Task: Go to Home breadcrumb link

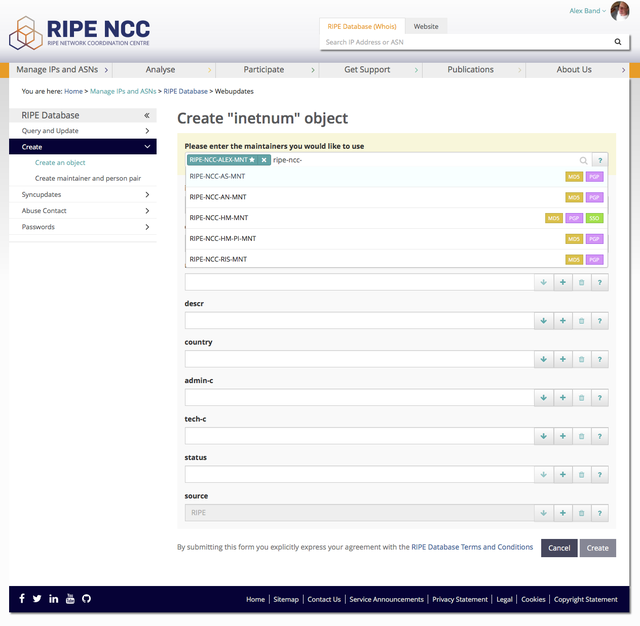Action: point(73,91)
